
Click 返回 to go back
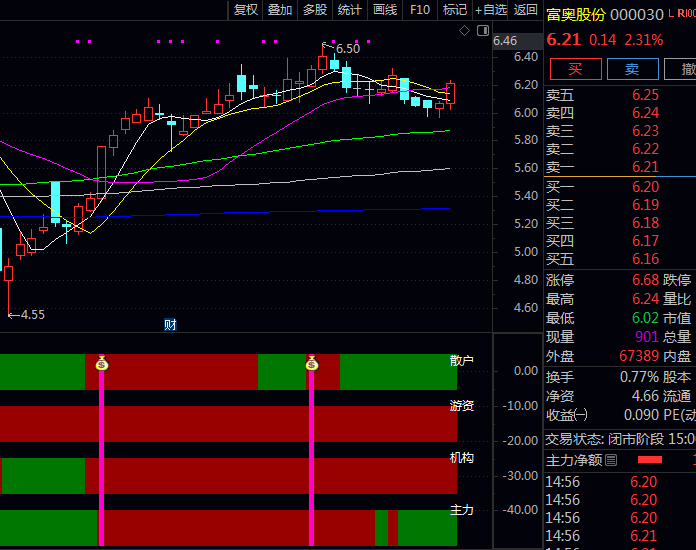click(526, 10)
